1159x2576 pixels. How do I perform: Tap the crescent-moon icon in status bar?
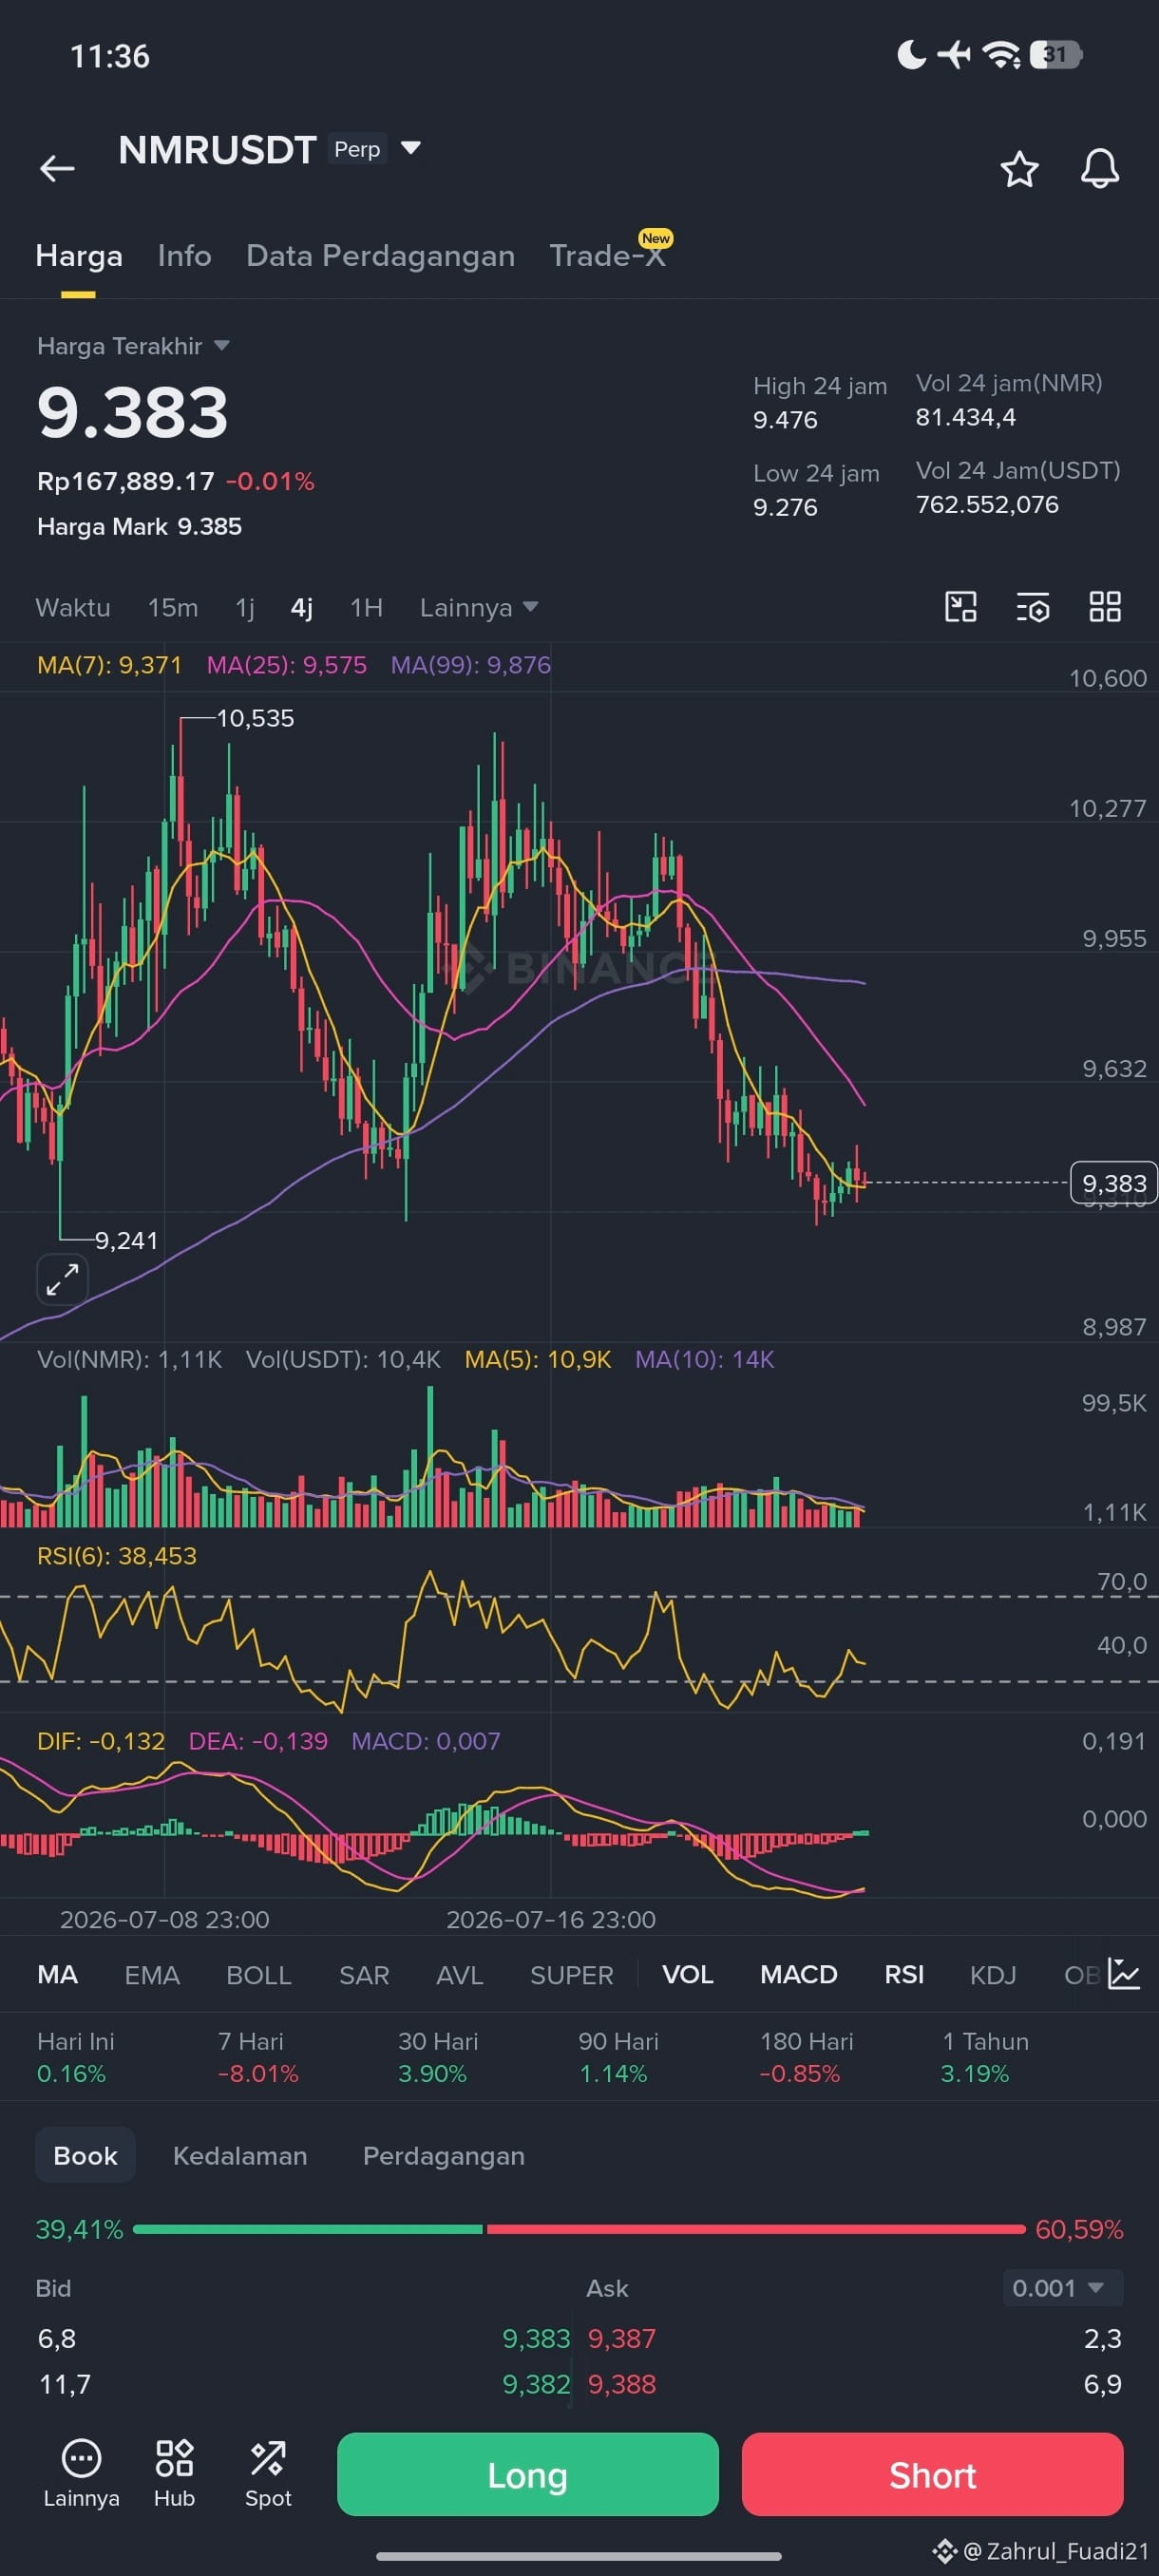click(x=911, y=54)
